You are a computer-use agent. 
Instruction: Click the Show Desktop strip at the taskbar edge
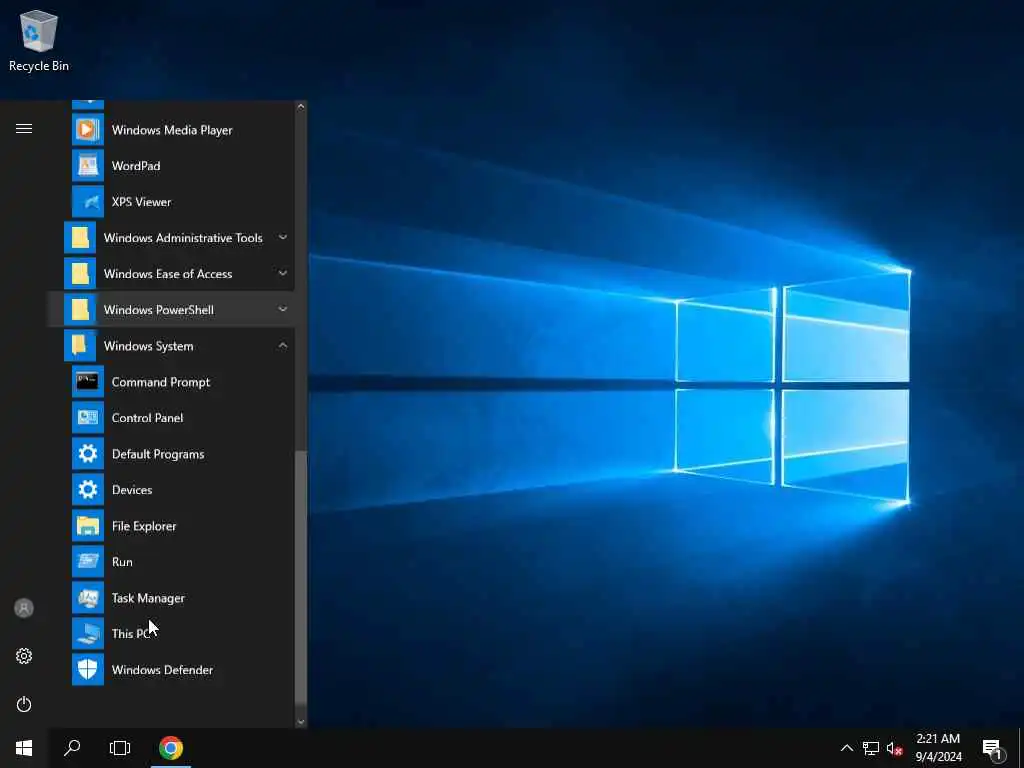pyautogui.click(x=1021, y=748)
